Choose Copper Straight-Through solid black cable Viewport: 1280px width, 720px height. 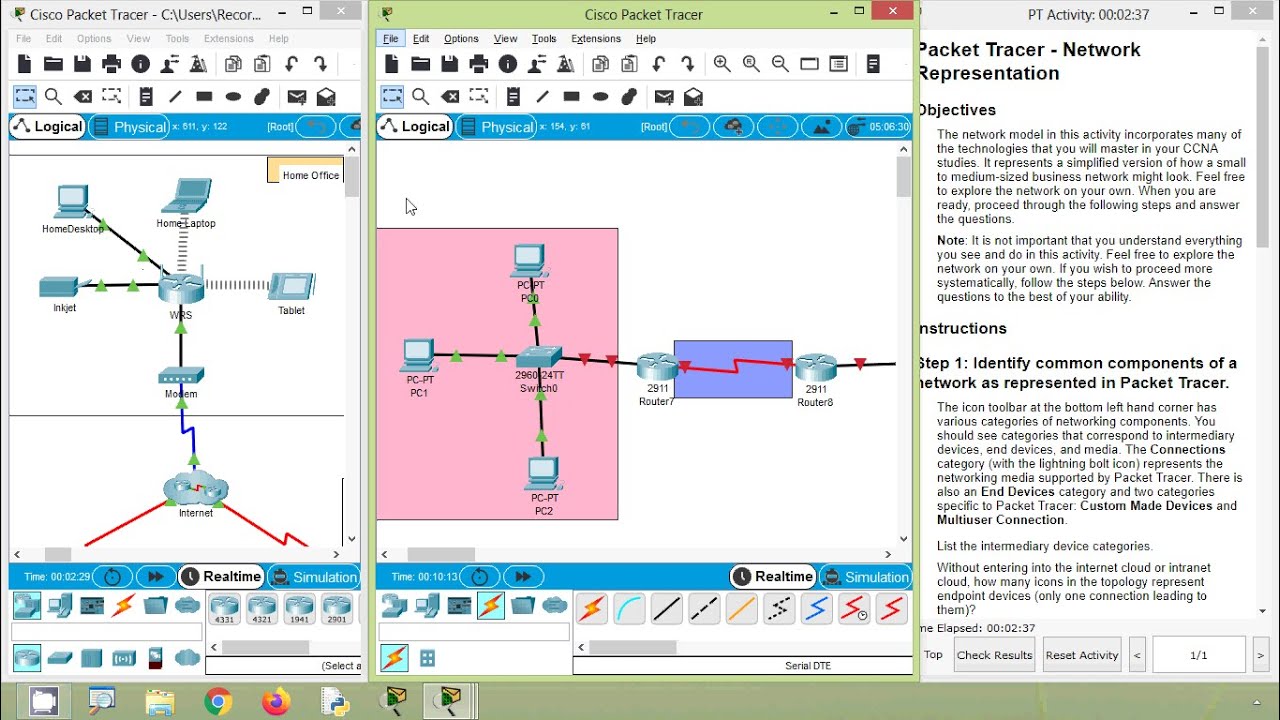666,608
